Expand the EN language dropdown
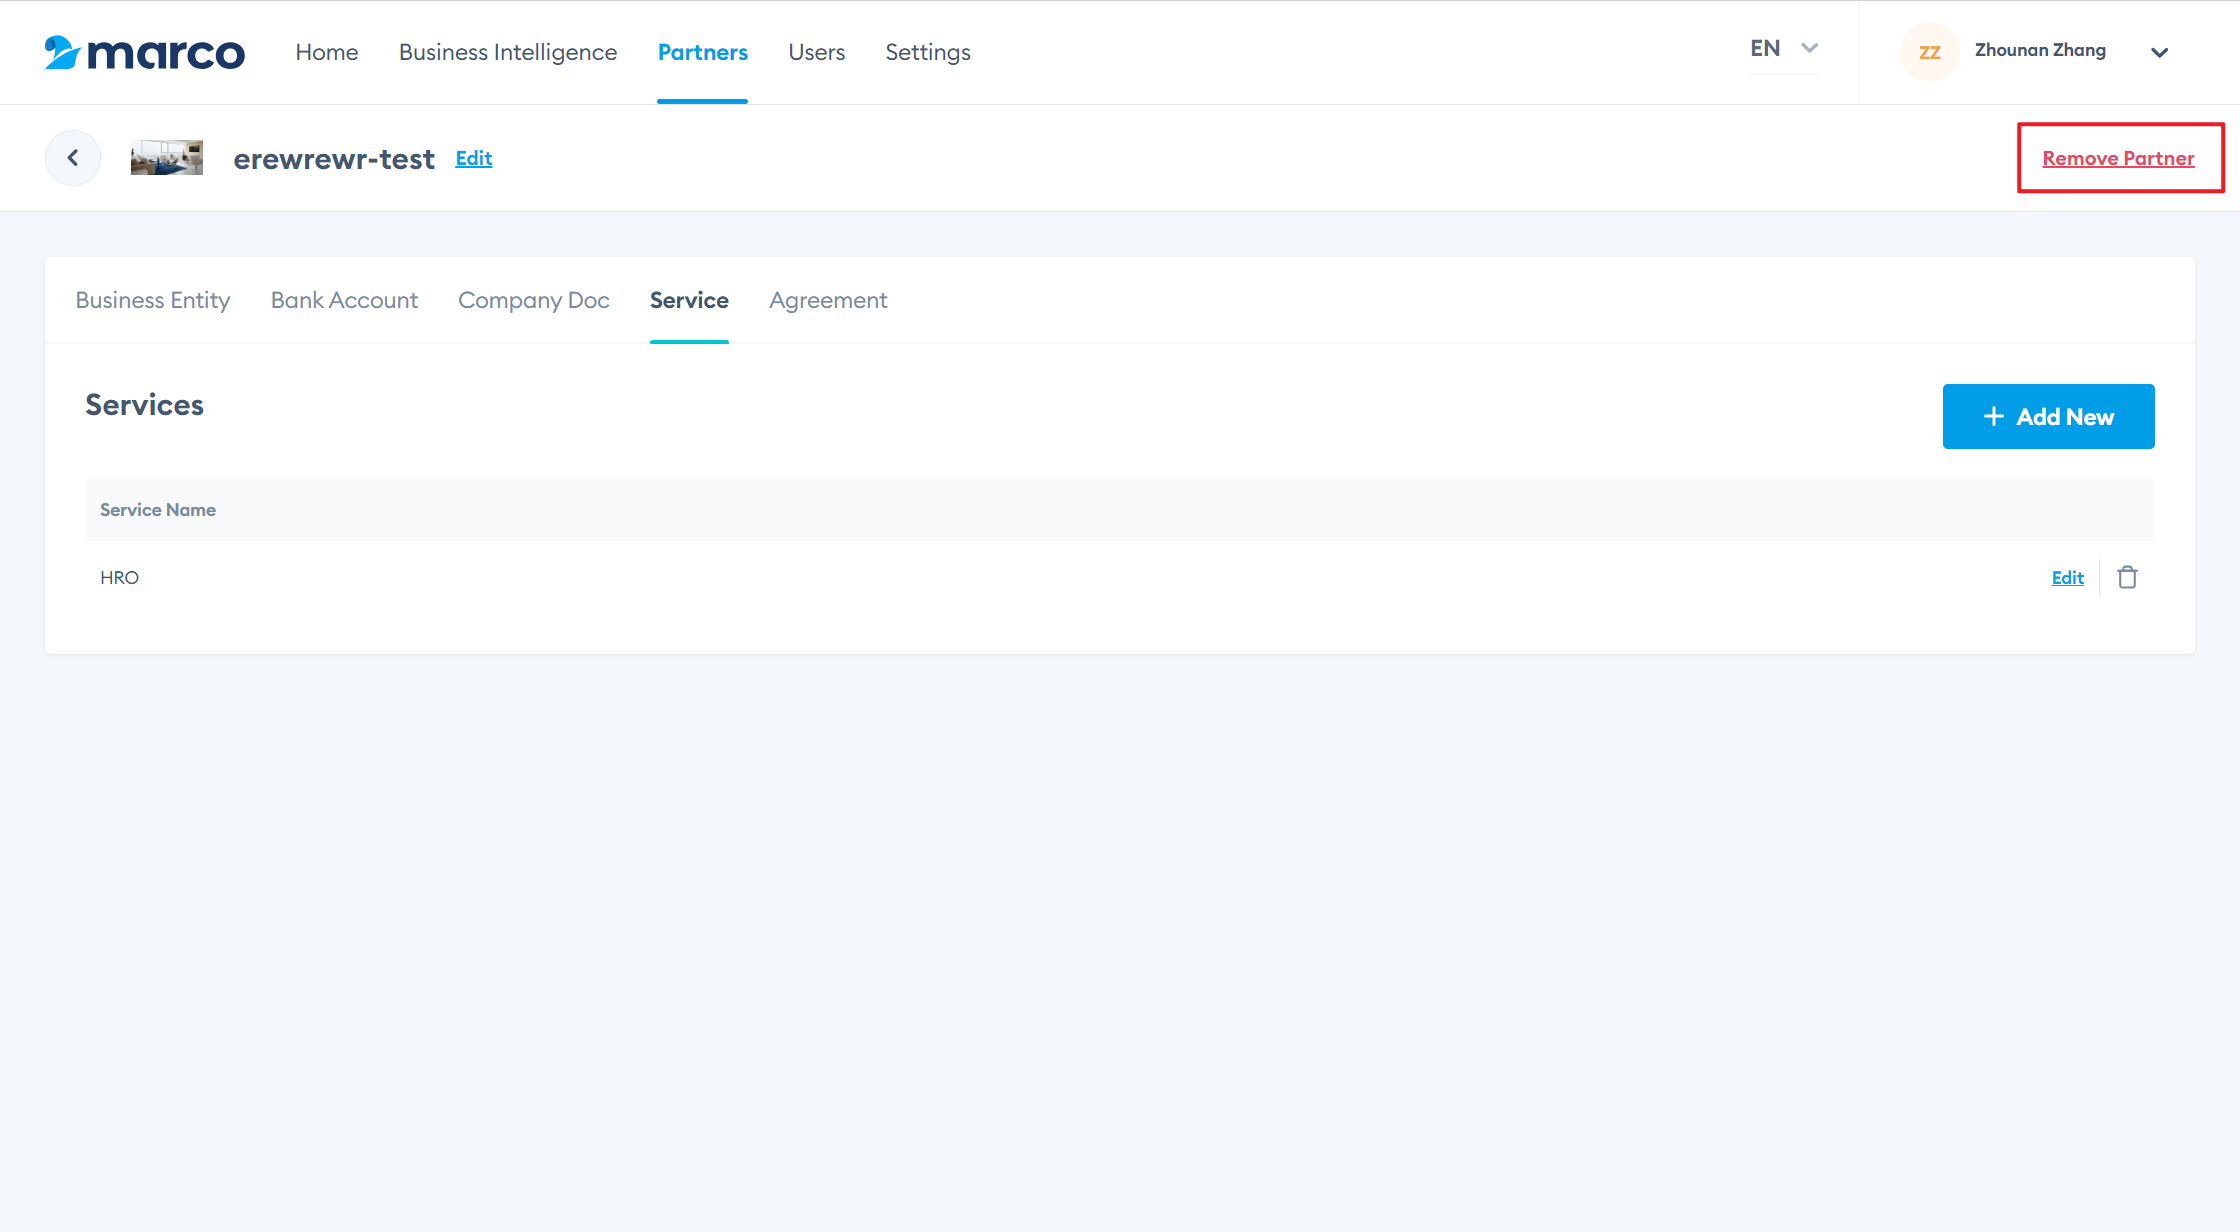 [1784, 48]
